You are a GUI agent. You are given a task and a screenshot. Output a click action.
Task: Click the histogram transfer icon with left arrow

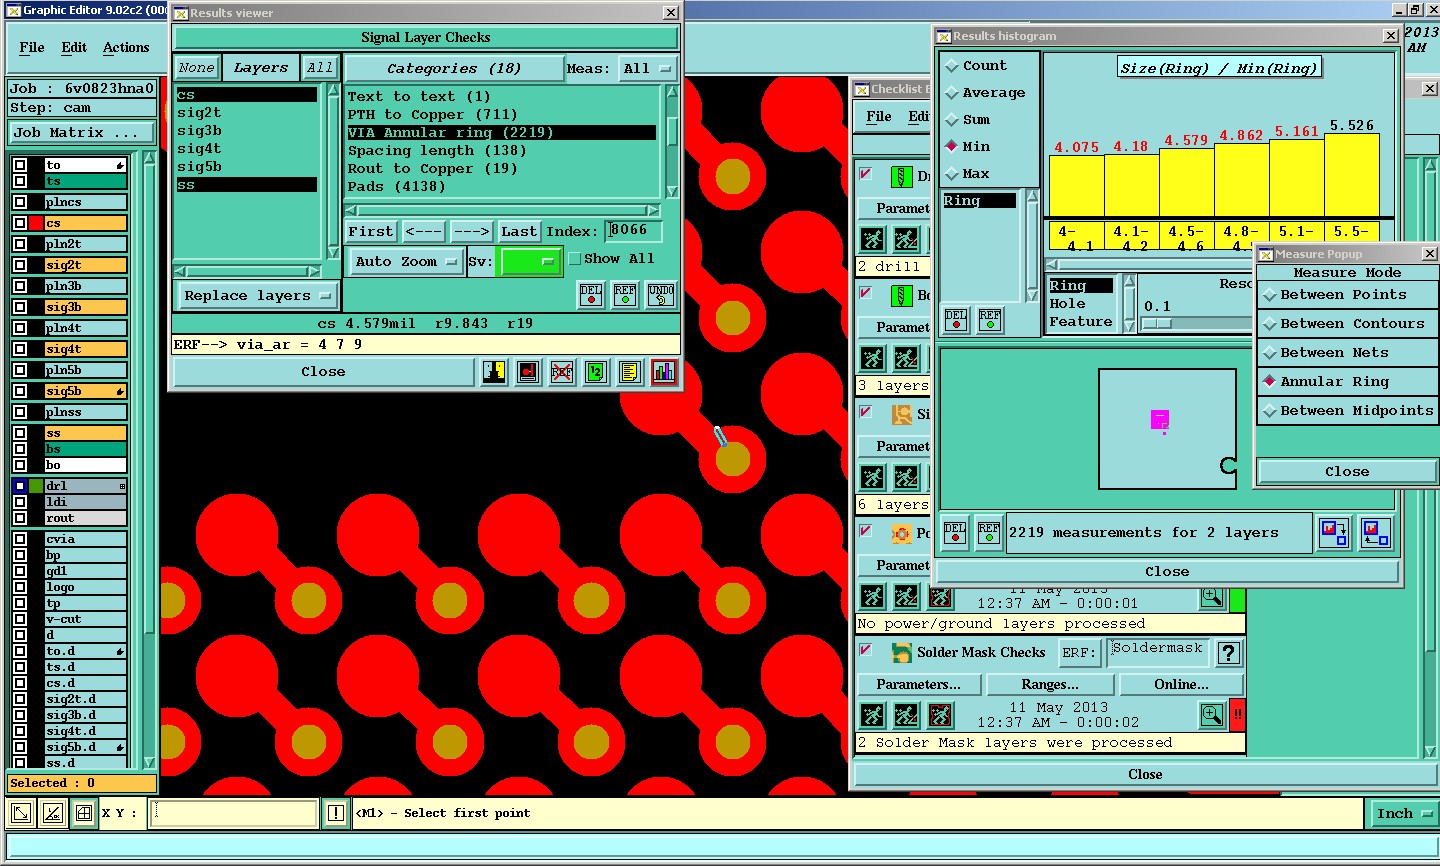click(1376, 532)
